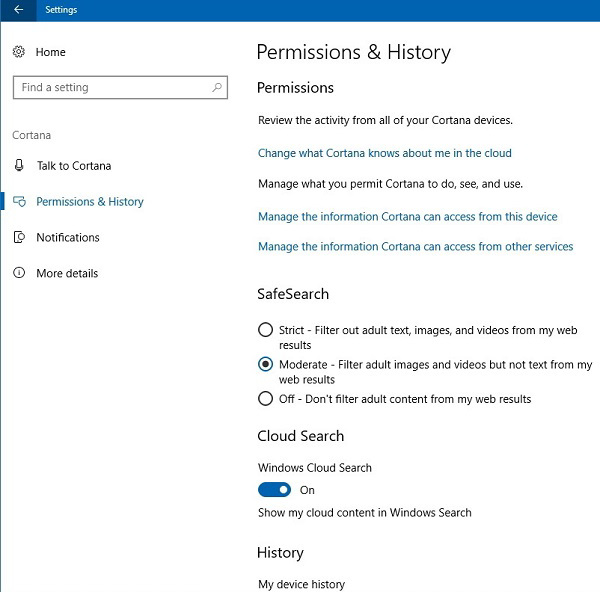Viewport: 600px width, 592px height.
Task: Open the Notifications section
Action: point(68,238)
